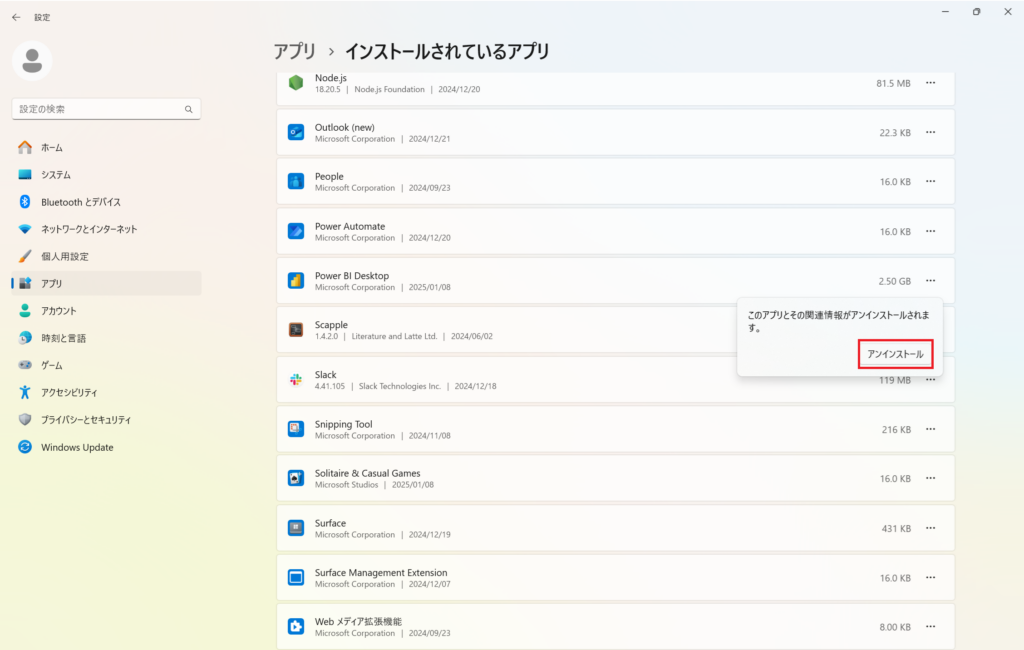Screen dimensions: 1024x650
Task: Click the Slack app icon
Action: coord(296,380)
